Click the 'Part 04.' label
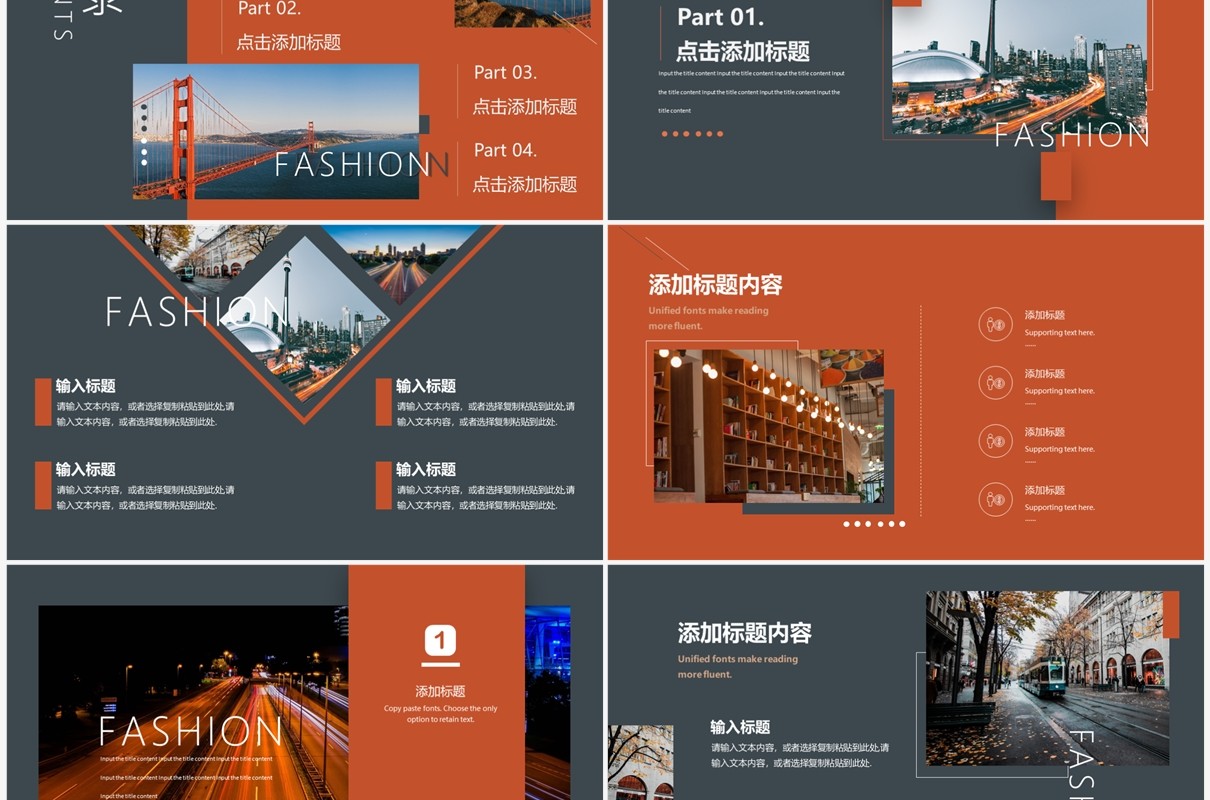This screenshot has height=800, width=1210. (x=505, y=150)
